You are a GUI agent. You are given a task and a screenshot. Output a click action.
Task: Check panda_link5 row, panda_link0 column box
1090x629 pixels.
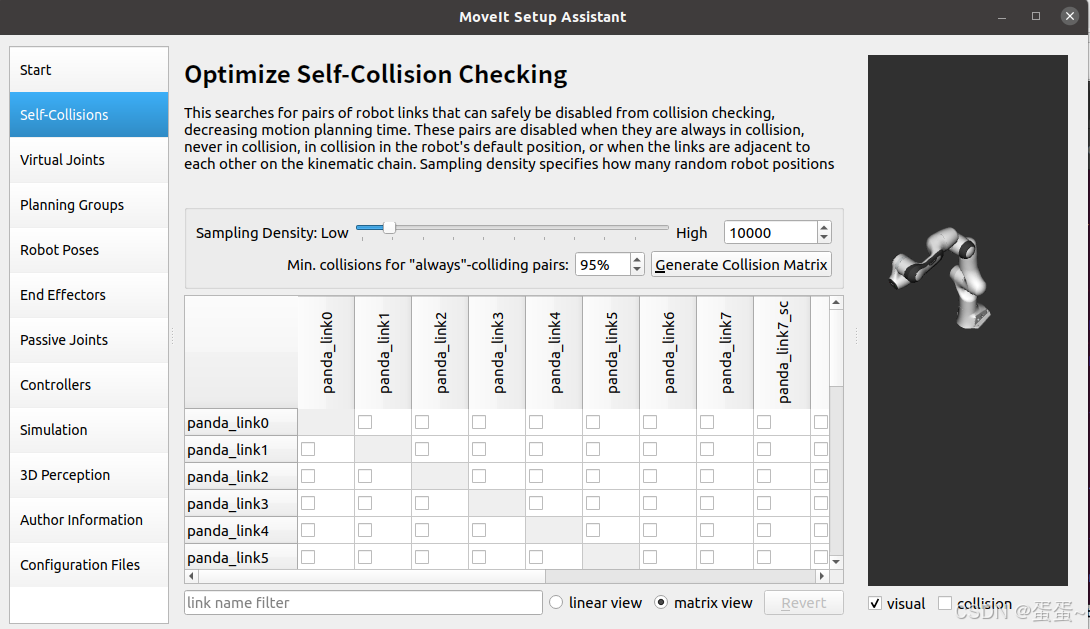click(308, 557)
